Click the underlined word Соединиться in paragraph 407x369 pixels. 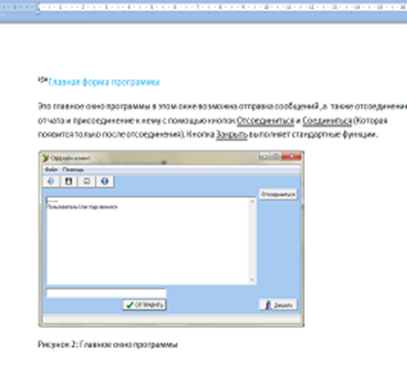pyautogui.click(x=327, y=121)
